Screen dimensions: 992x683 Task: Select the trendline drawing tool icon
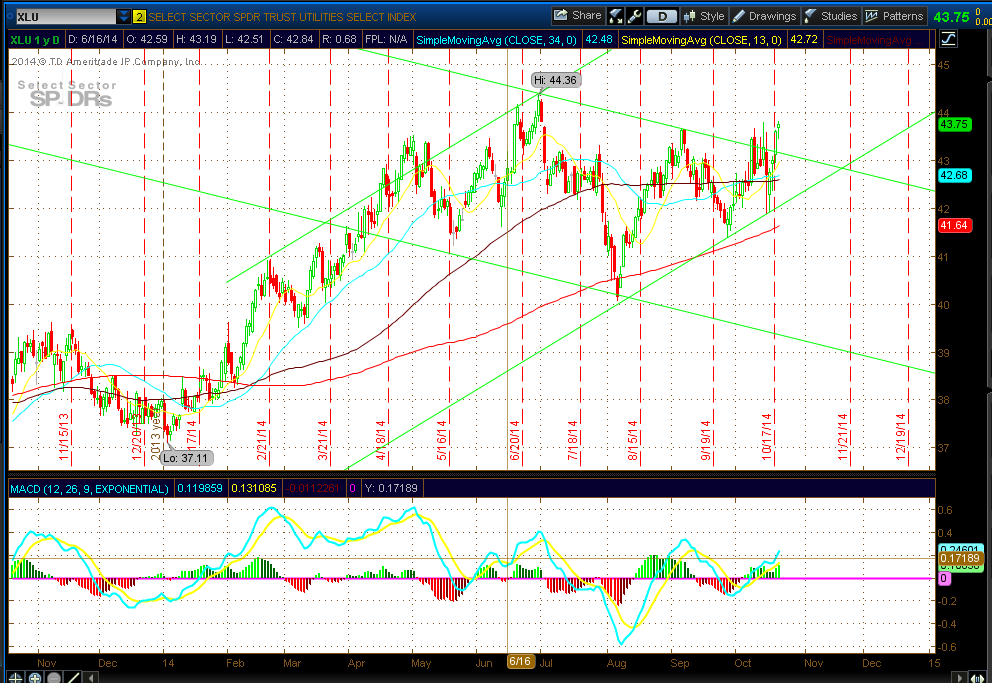pyautogui.click(x=73, y=677)
